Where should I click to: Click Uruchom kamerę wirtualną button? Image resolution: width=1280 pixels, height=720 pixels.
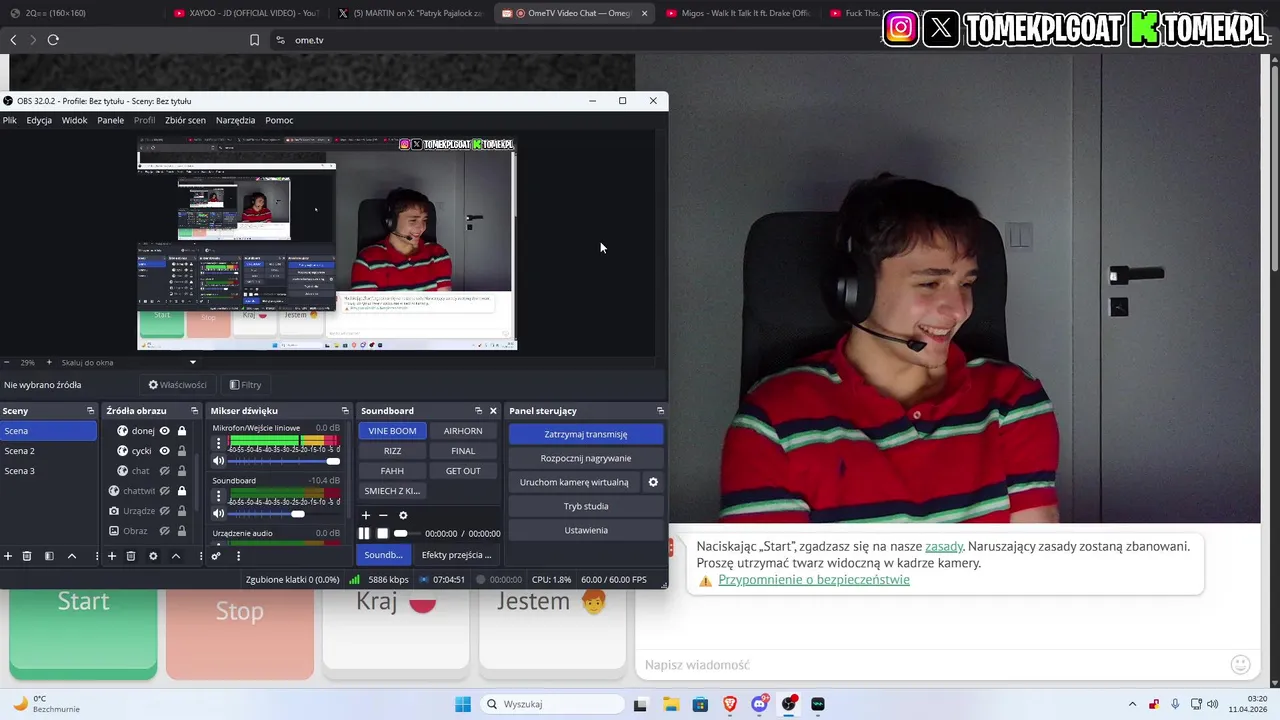tap(574, 482)
